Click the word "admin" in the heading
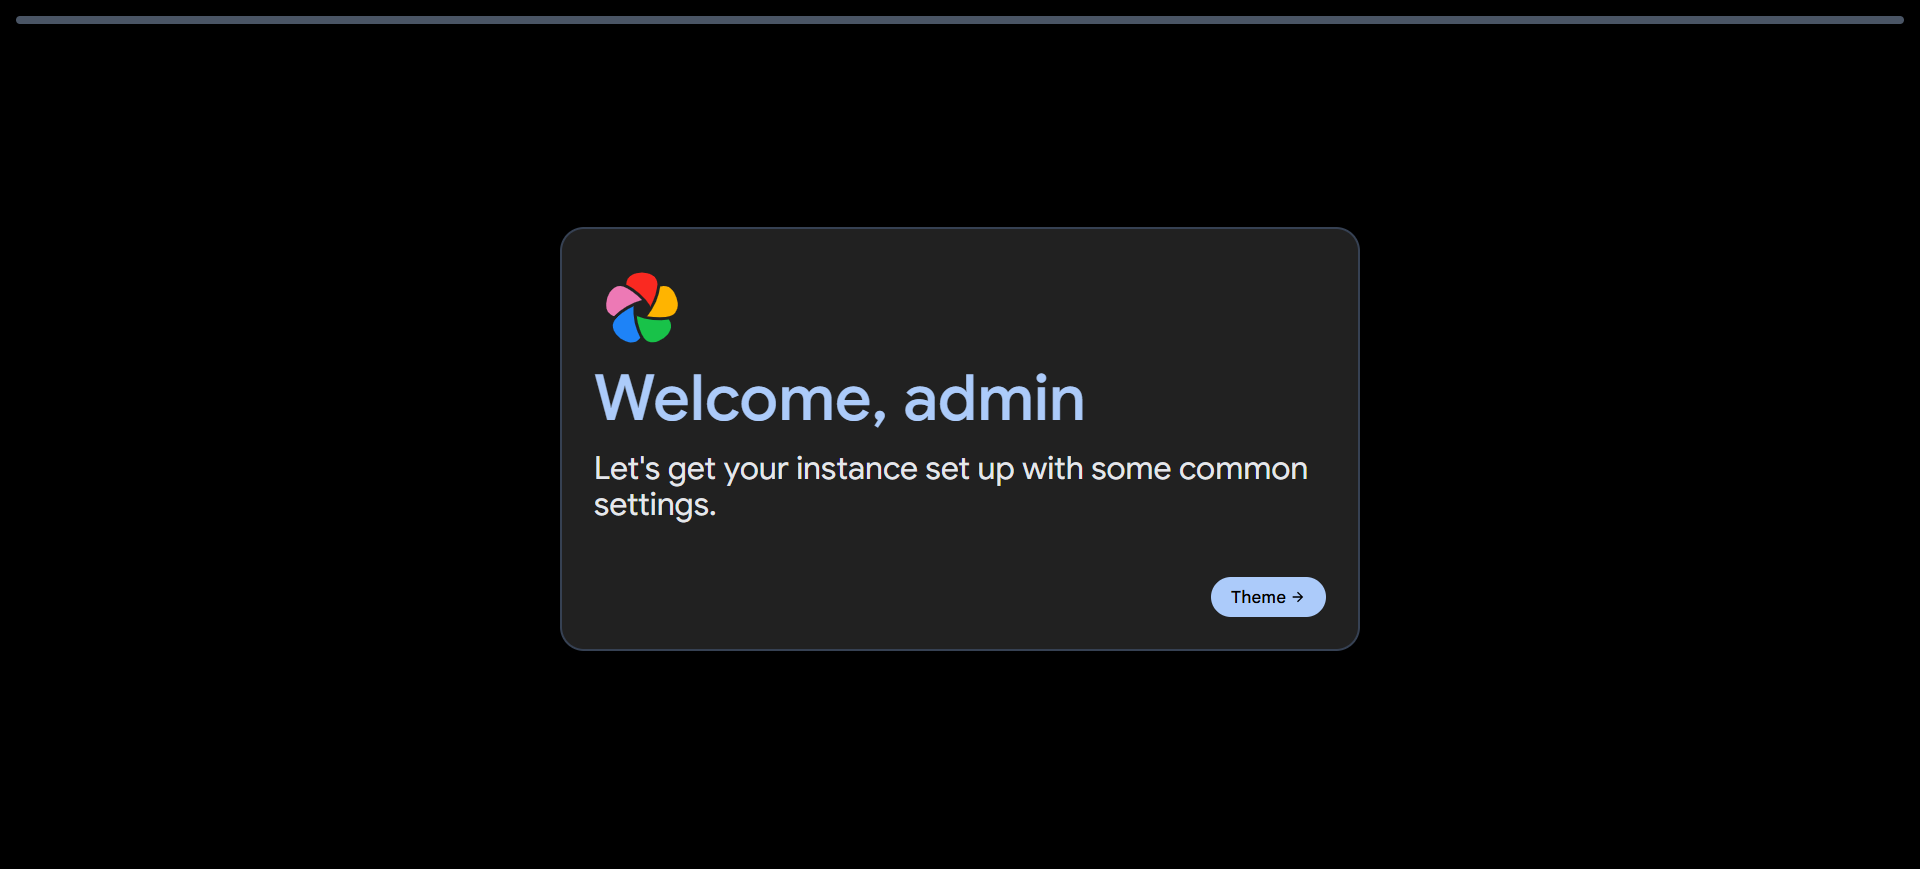The width and height of the screenshot is (1920, 869). (994, 398)
